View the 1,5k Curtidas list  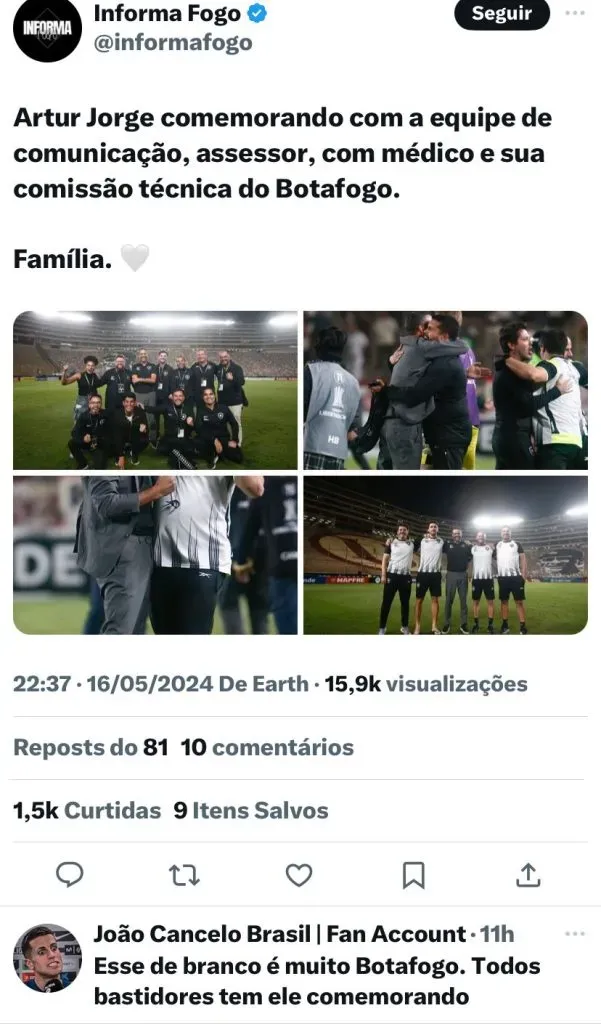pyautogui.click(x=87, y=810)
